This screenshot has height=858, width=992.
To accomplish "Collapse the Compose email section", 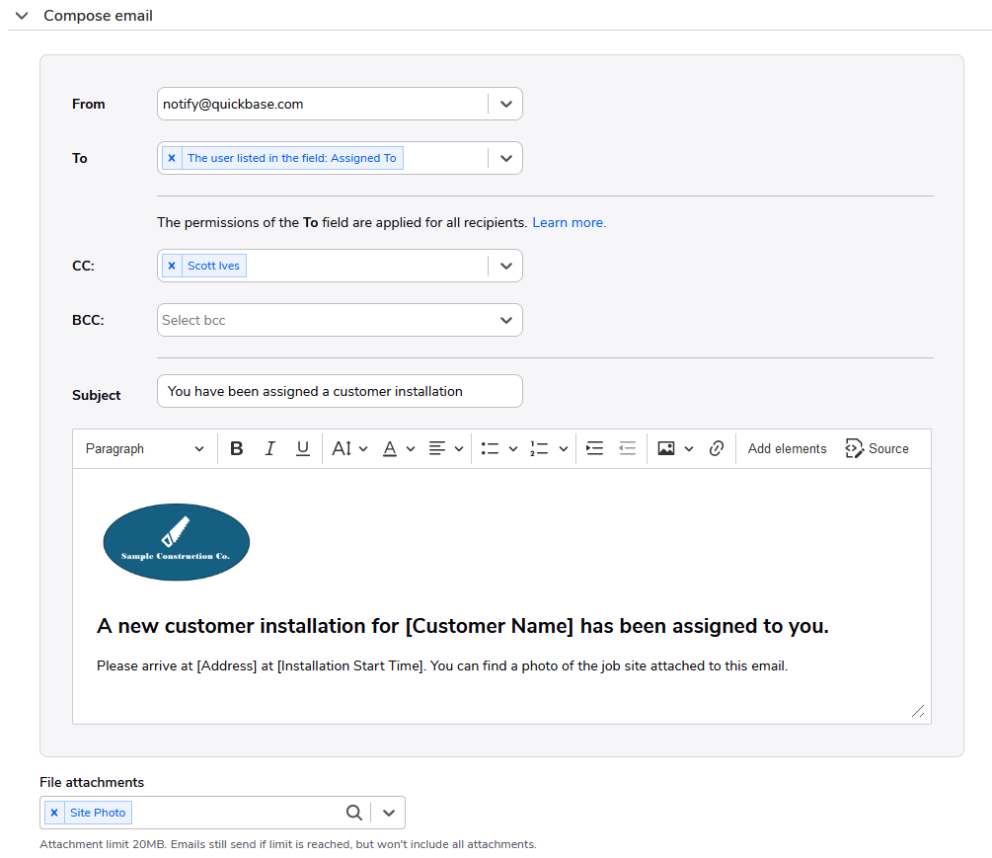I will click(22, 15).
